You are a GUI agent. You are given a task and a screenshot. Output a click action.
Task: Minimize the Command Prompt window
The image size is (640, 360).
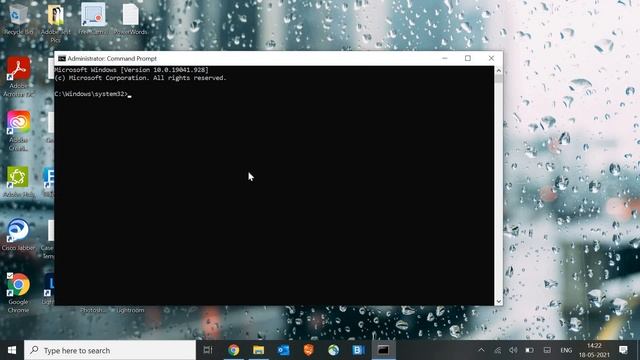[x=445, y=58]
